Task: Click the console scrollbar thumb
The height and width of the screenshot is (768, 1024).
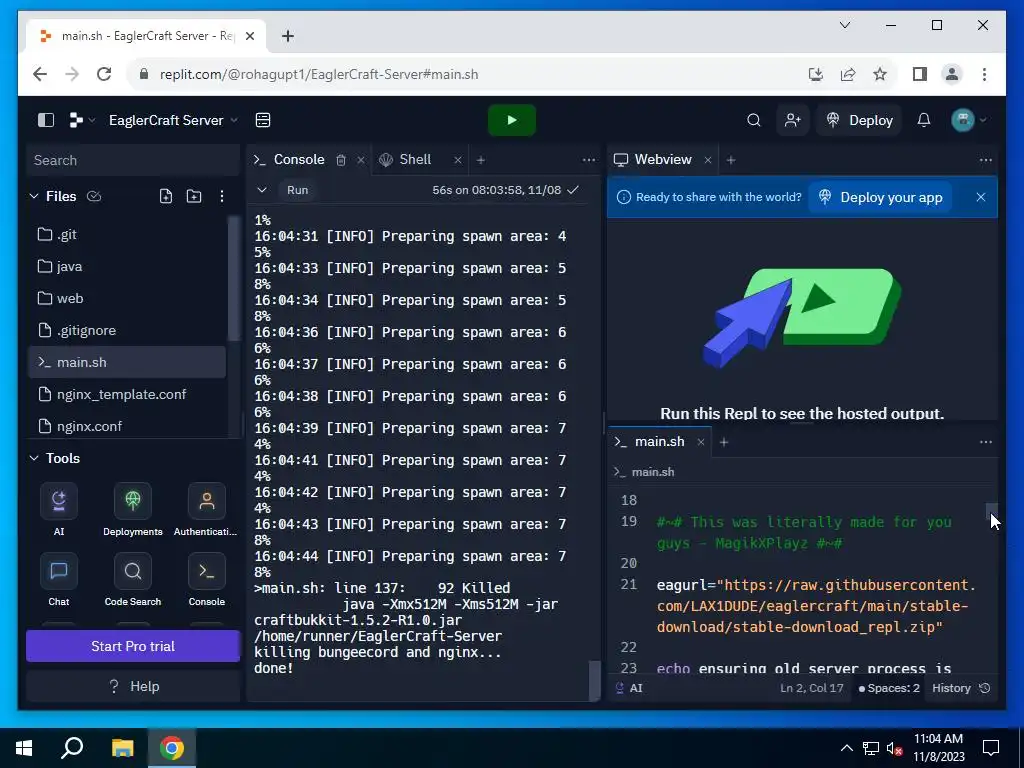Action: [594, 680]
